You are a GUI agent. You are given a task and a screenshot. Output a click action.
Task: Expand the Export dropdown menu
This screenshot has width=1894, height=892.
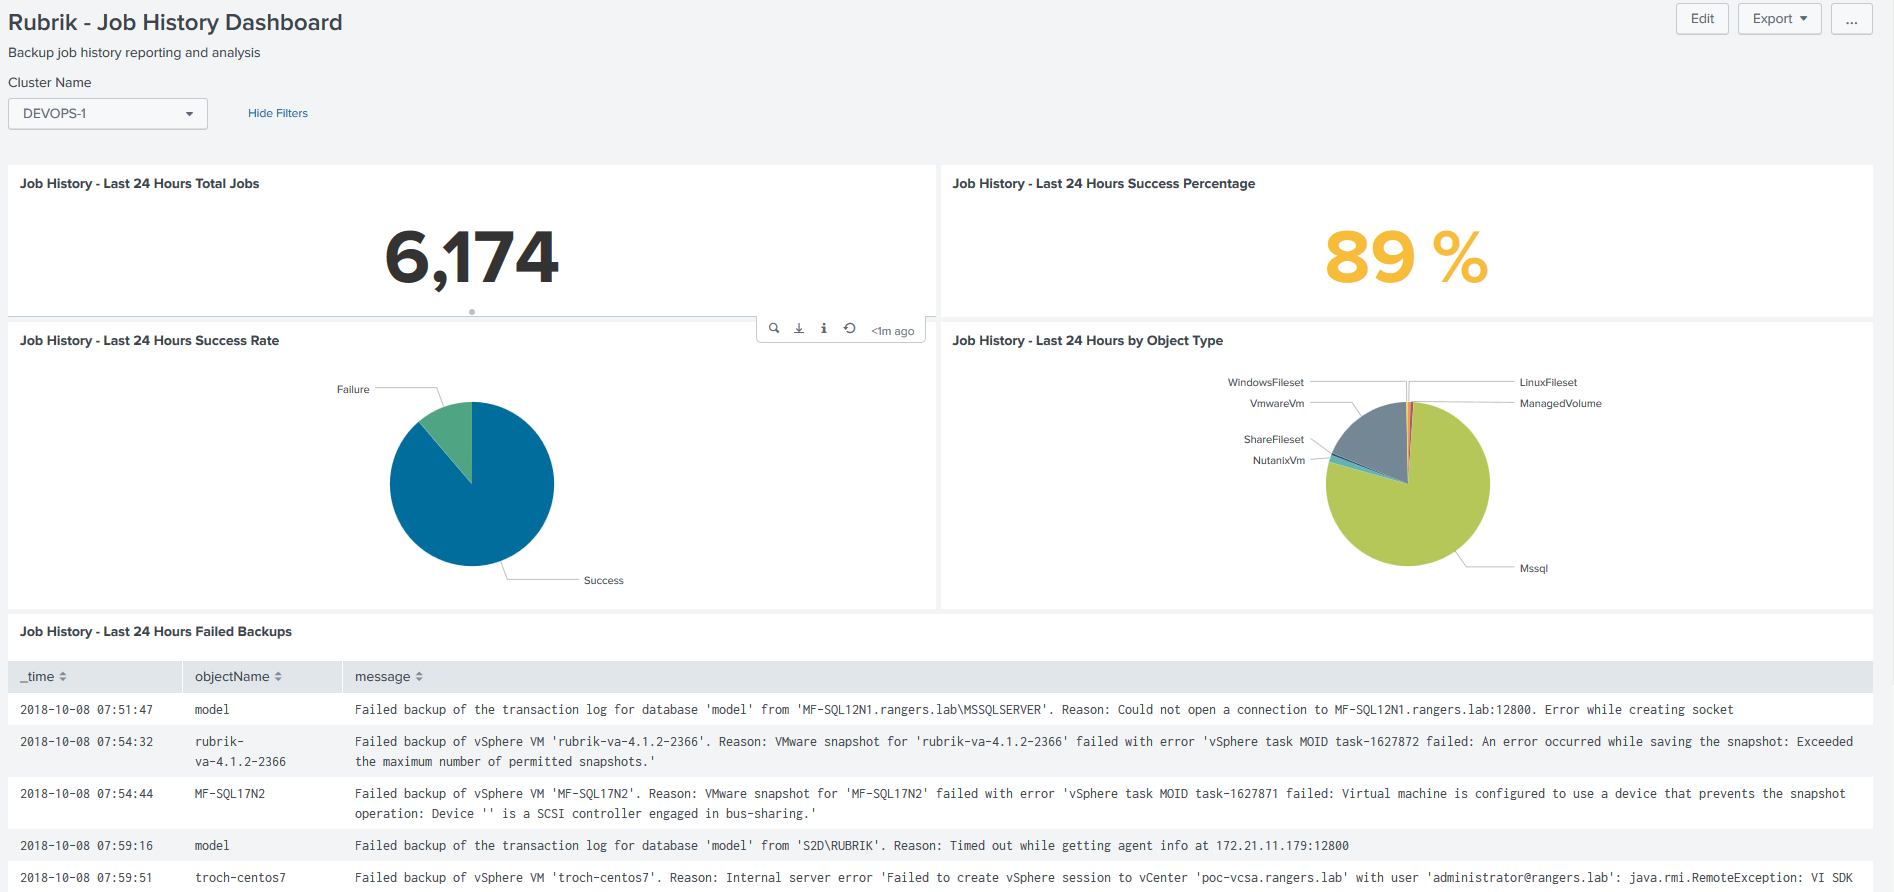(x=1780, y=19)
